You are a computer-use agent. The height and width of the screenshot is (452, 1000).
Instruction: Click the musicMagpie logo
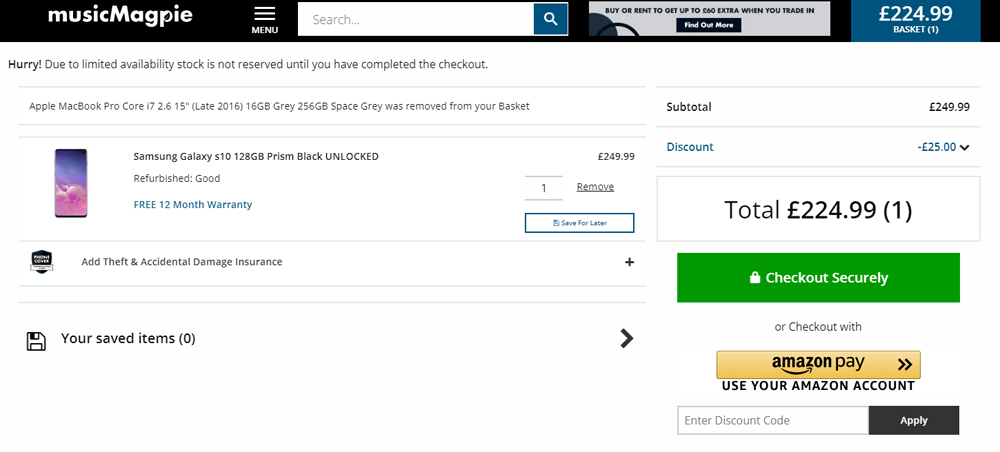click(x=120, y=15)
